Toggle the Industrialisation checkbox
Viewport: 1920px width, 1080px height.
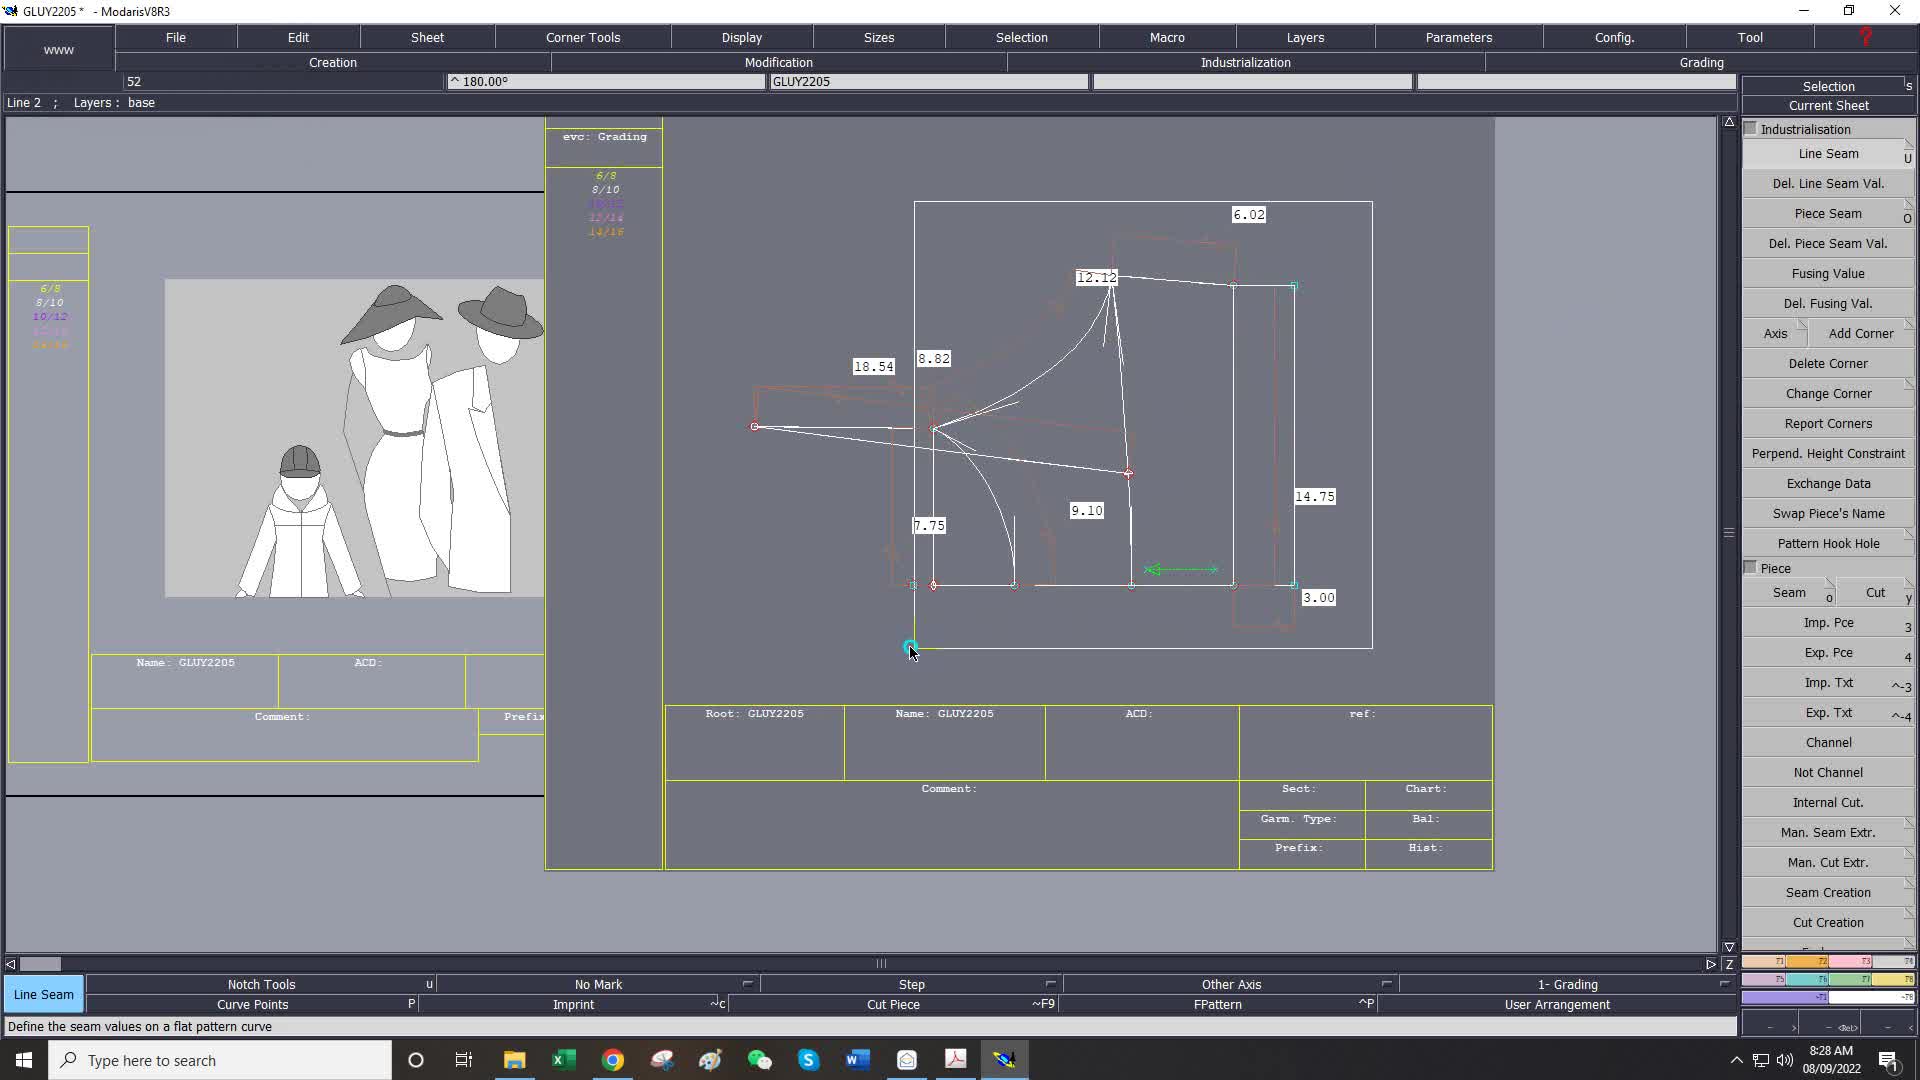[x=1750, y=128]
